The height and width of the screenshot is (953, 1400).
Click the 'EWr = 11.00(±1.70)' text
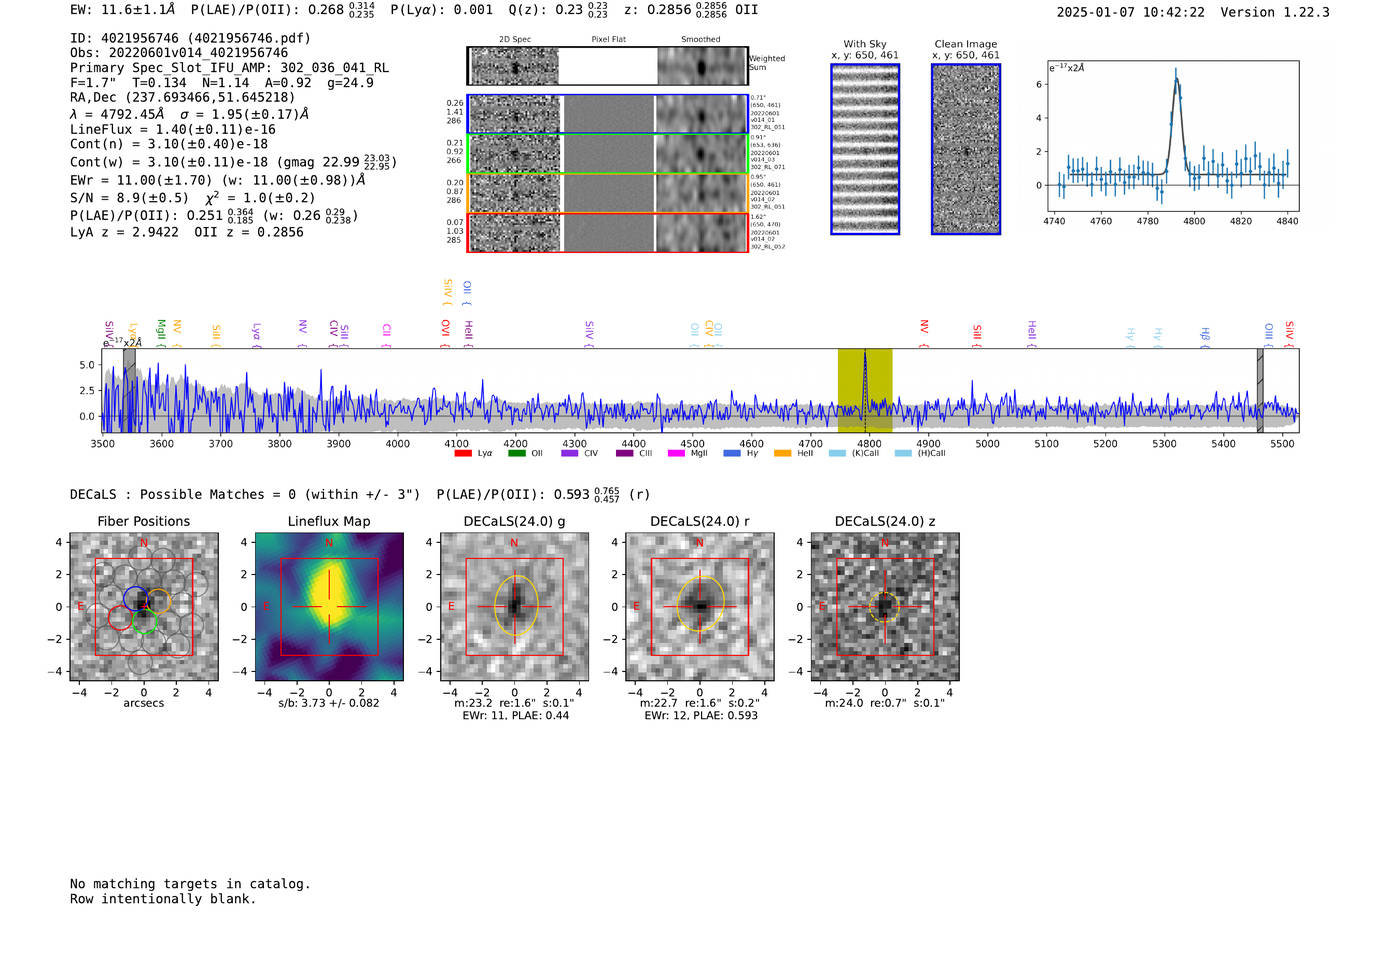point(141,180)
